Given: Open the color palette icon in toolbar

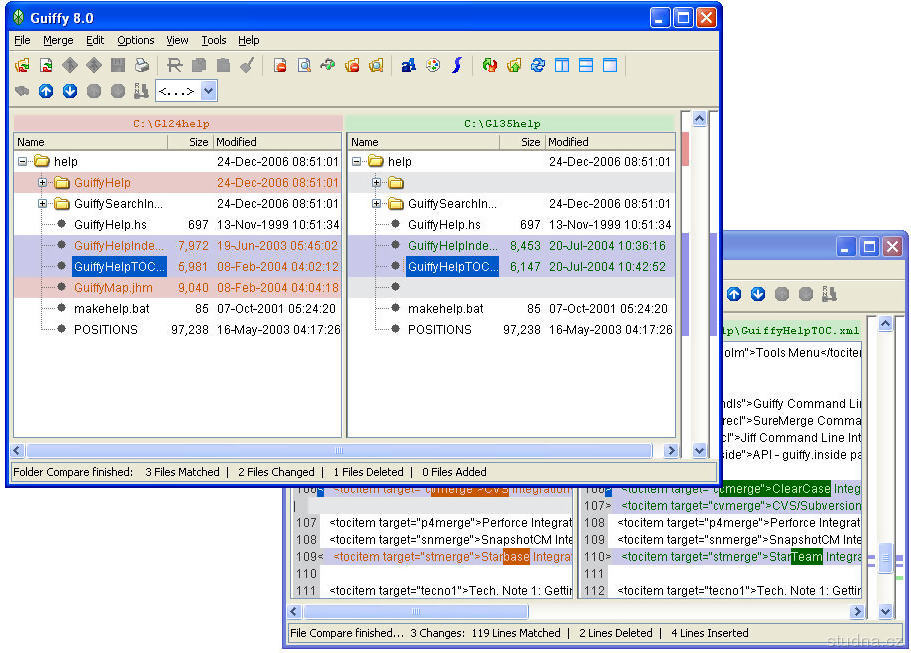Looking at the screenshot, I should [x=433, y=66].
